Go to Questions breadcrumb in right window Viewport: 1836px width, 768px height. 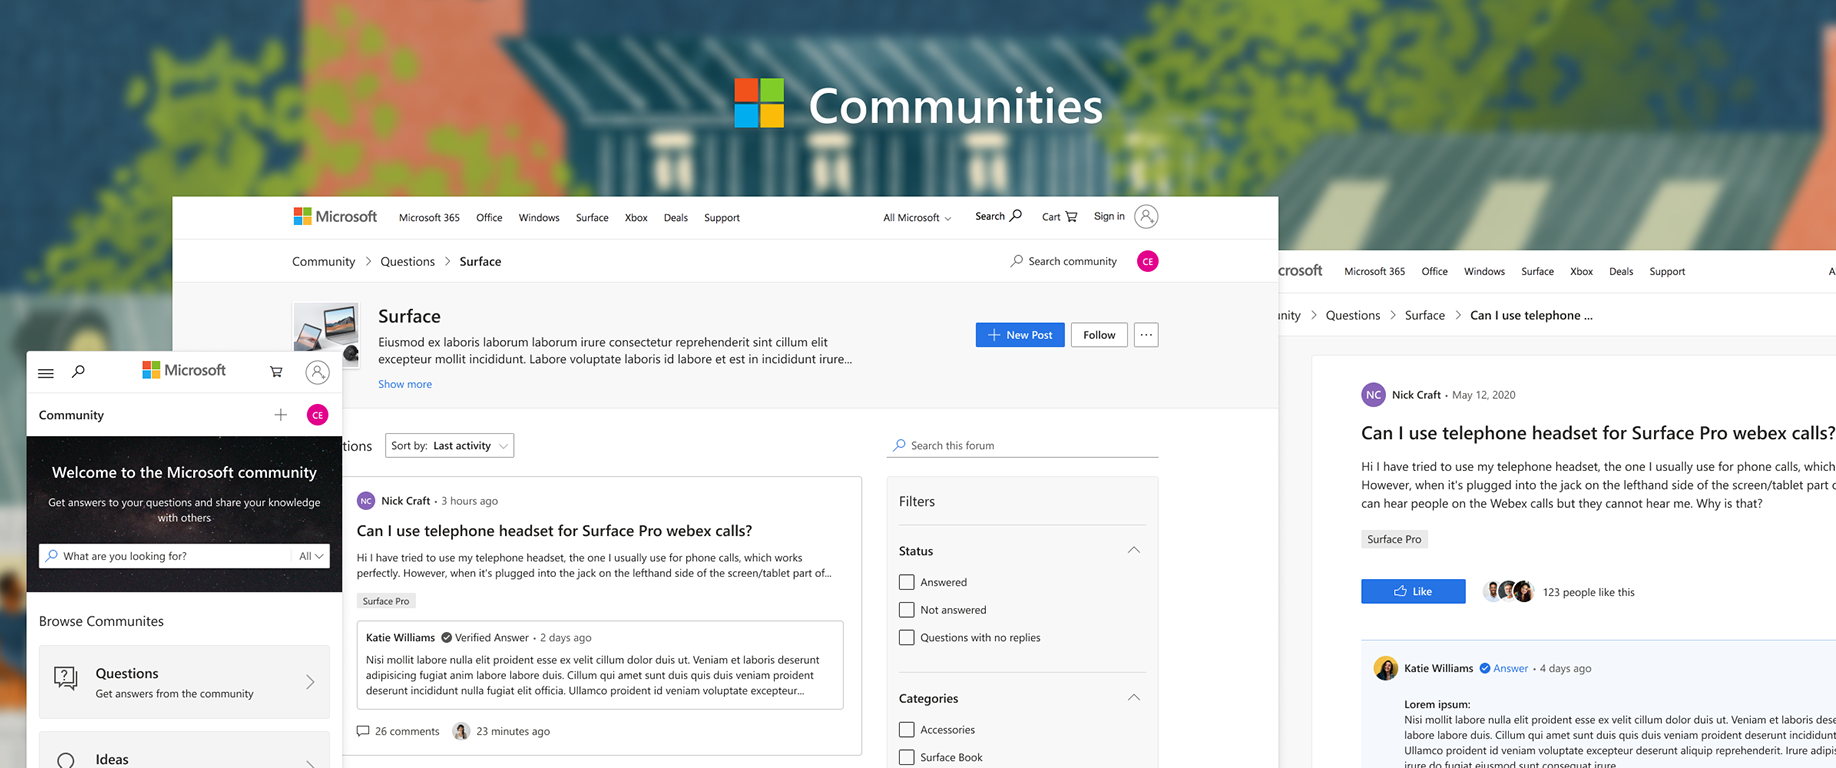[1352, 315]
